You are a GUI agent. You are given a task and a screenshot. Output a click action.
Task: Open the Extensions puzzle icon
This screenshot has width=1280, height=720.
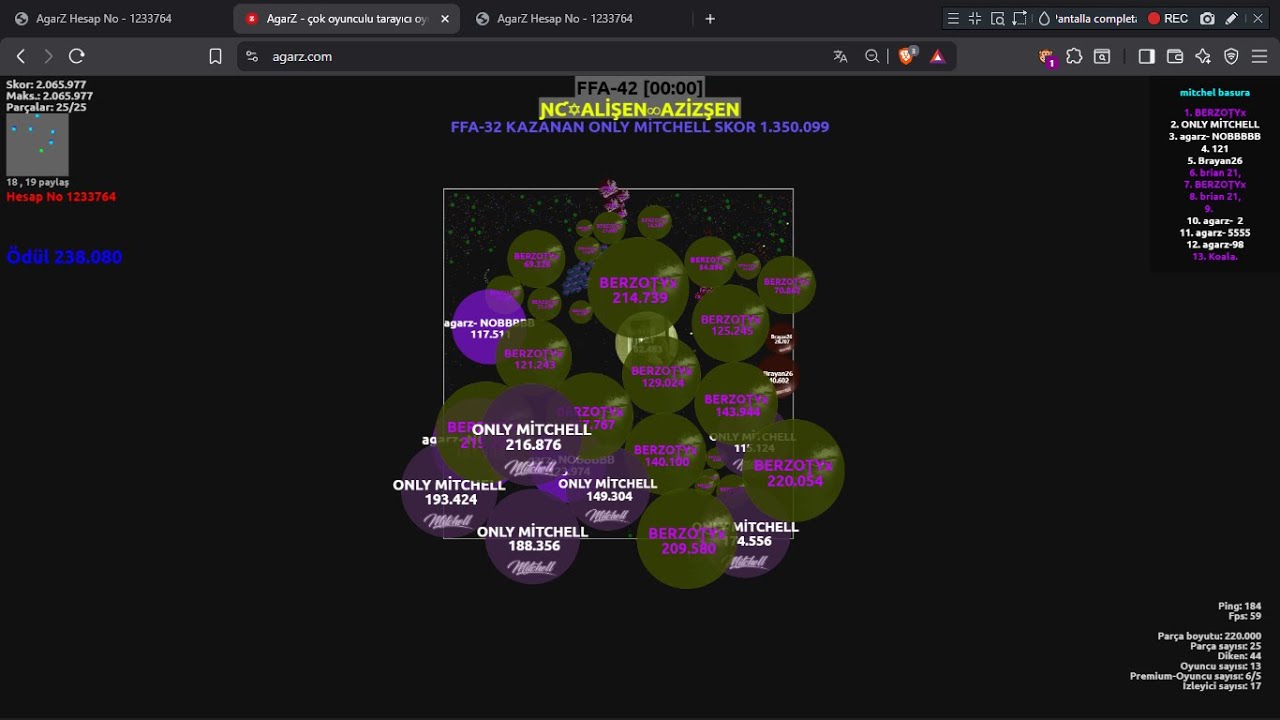[x=1074, y=57]
